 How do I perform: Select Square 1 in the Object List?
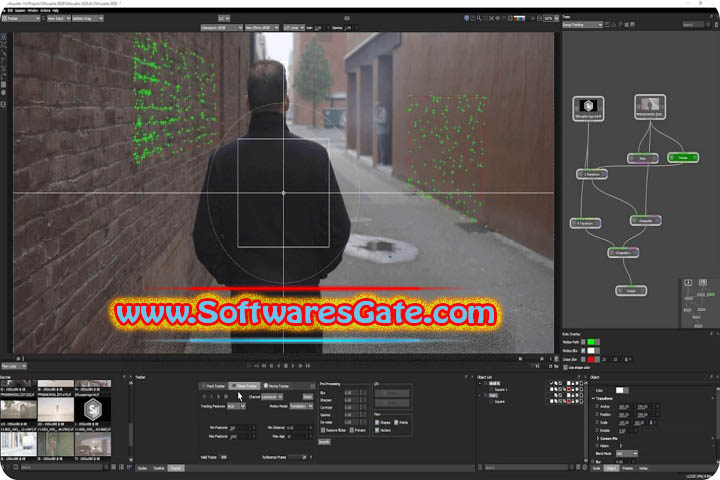pos(501,390)
